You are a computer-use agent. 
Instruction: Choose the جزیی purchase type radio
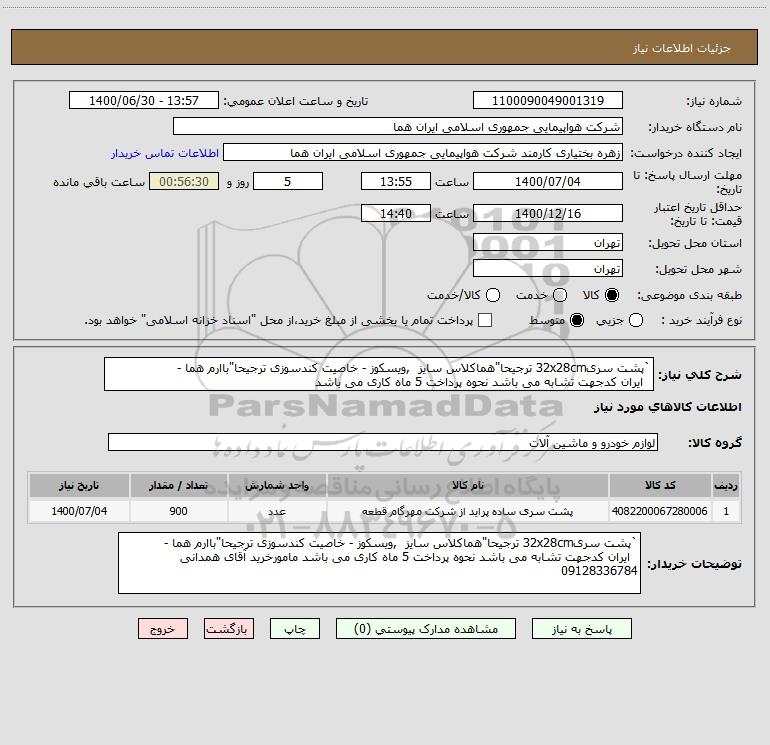tap(636, 320)
